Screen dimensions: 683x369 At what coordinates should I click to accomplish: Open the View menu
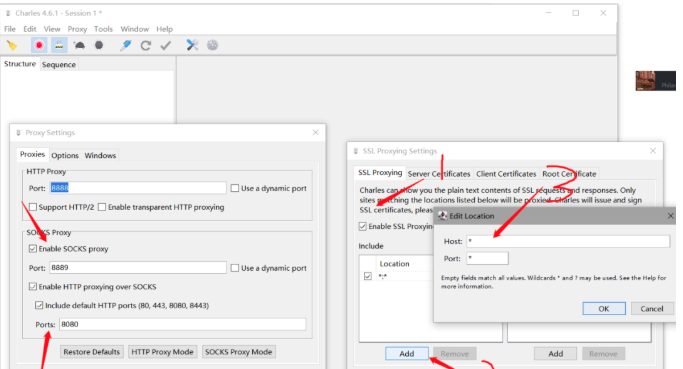click(x=52, y=29)
